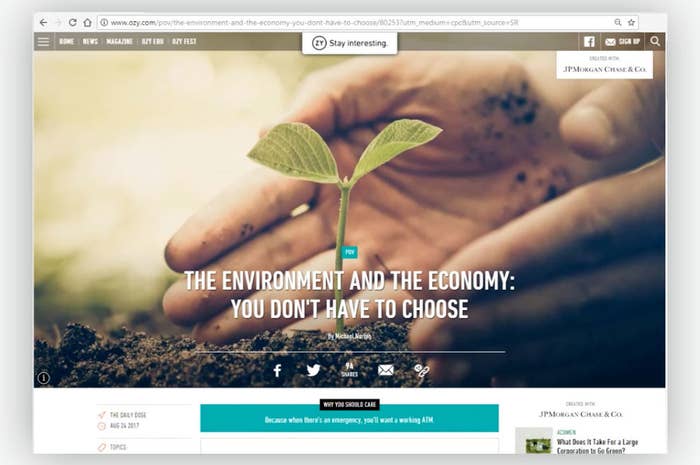Click the address bar URL field
The width and height of the screenshot is (700, 465).
pyautogui.click(x=357, y=22)
